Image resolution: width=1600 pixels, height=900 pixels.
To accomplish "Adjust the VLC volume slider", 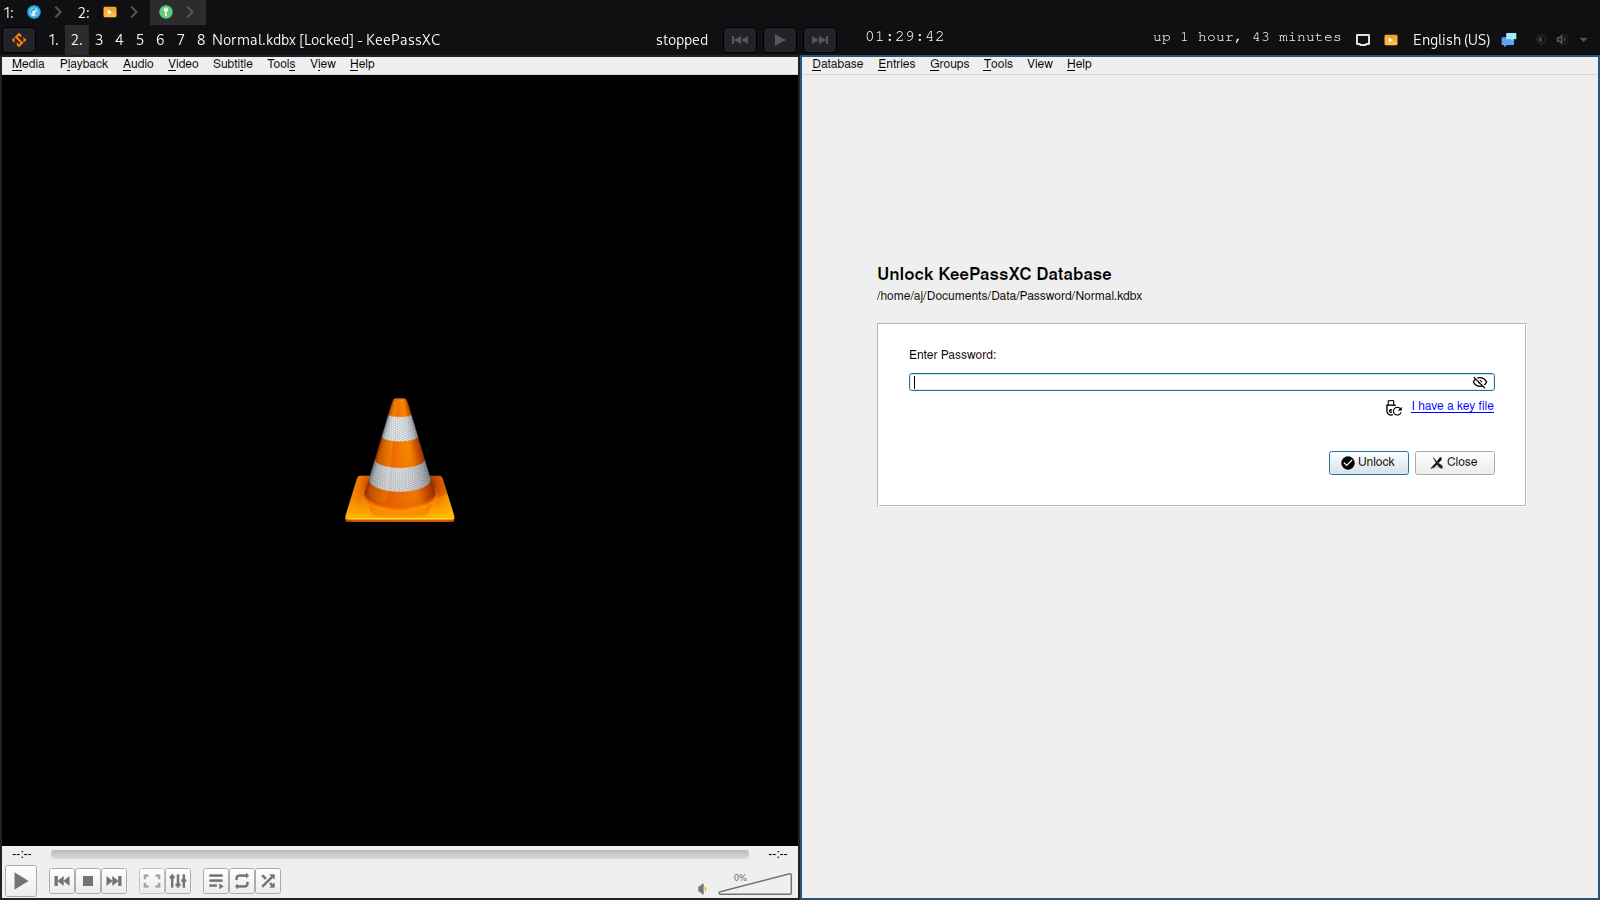I will coord(755,884).
